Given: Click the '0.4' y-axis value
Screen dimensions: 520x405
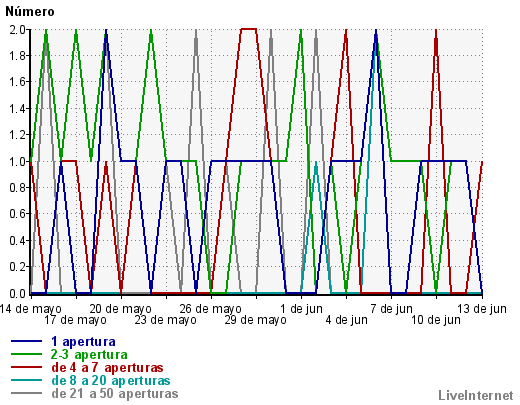Looking at the screenshot, I should click(x=17, y=241).
